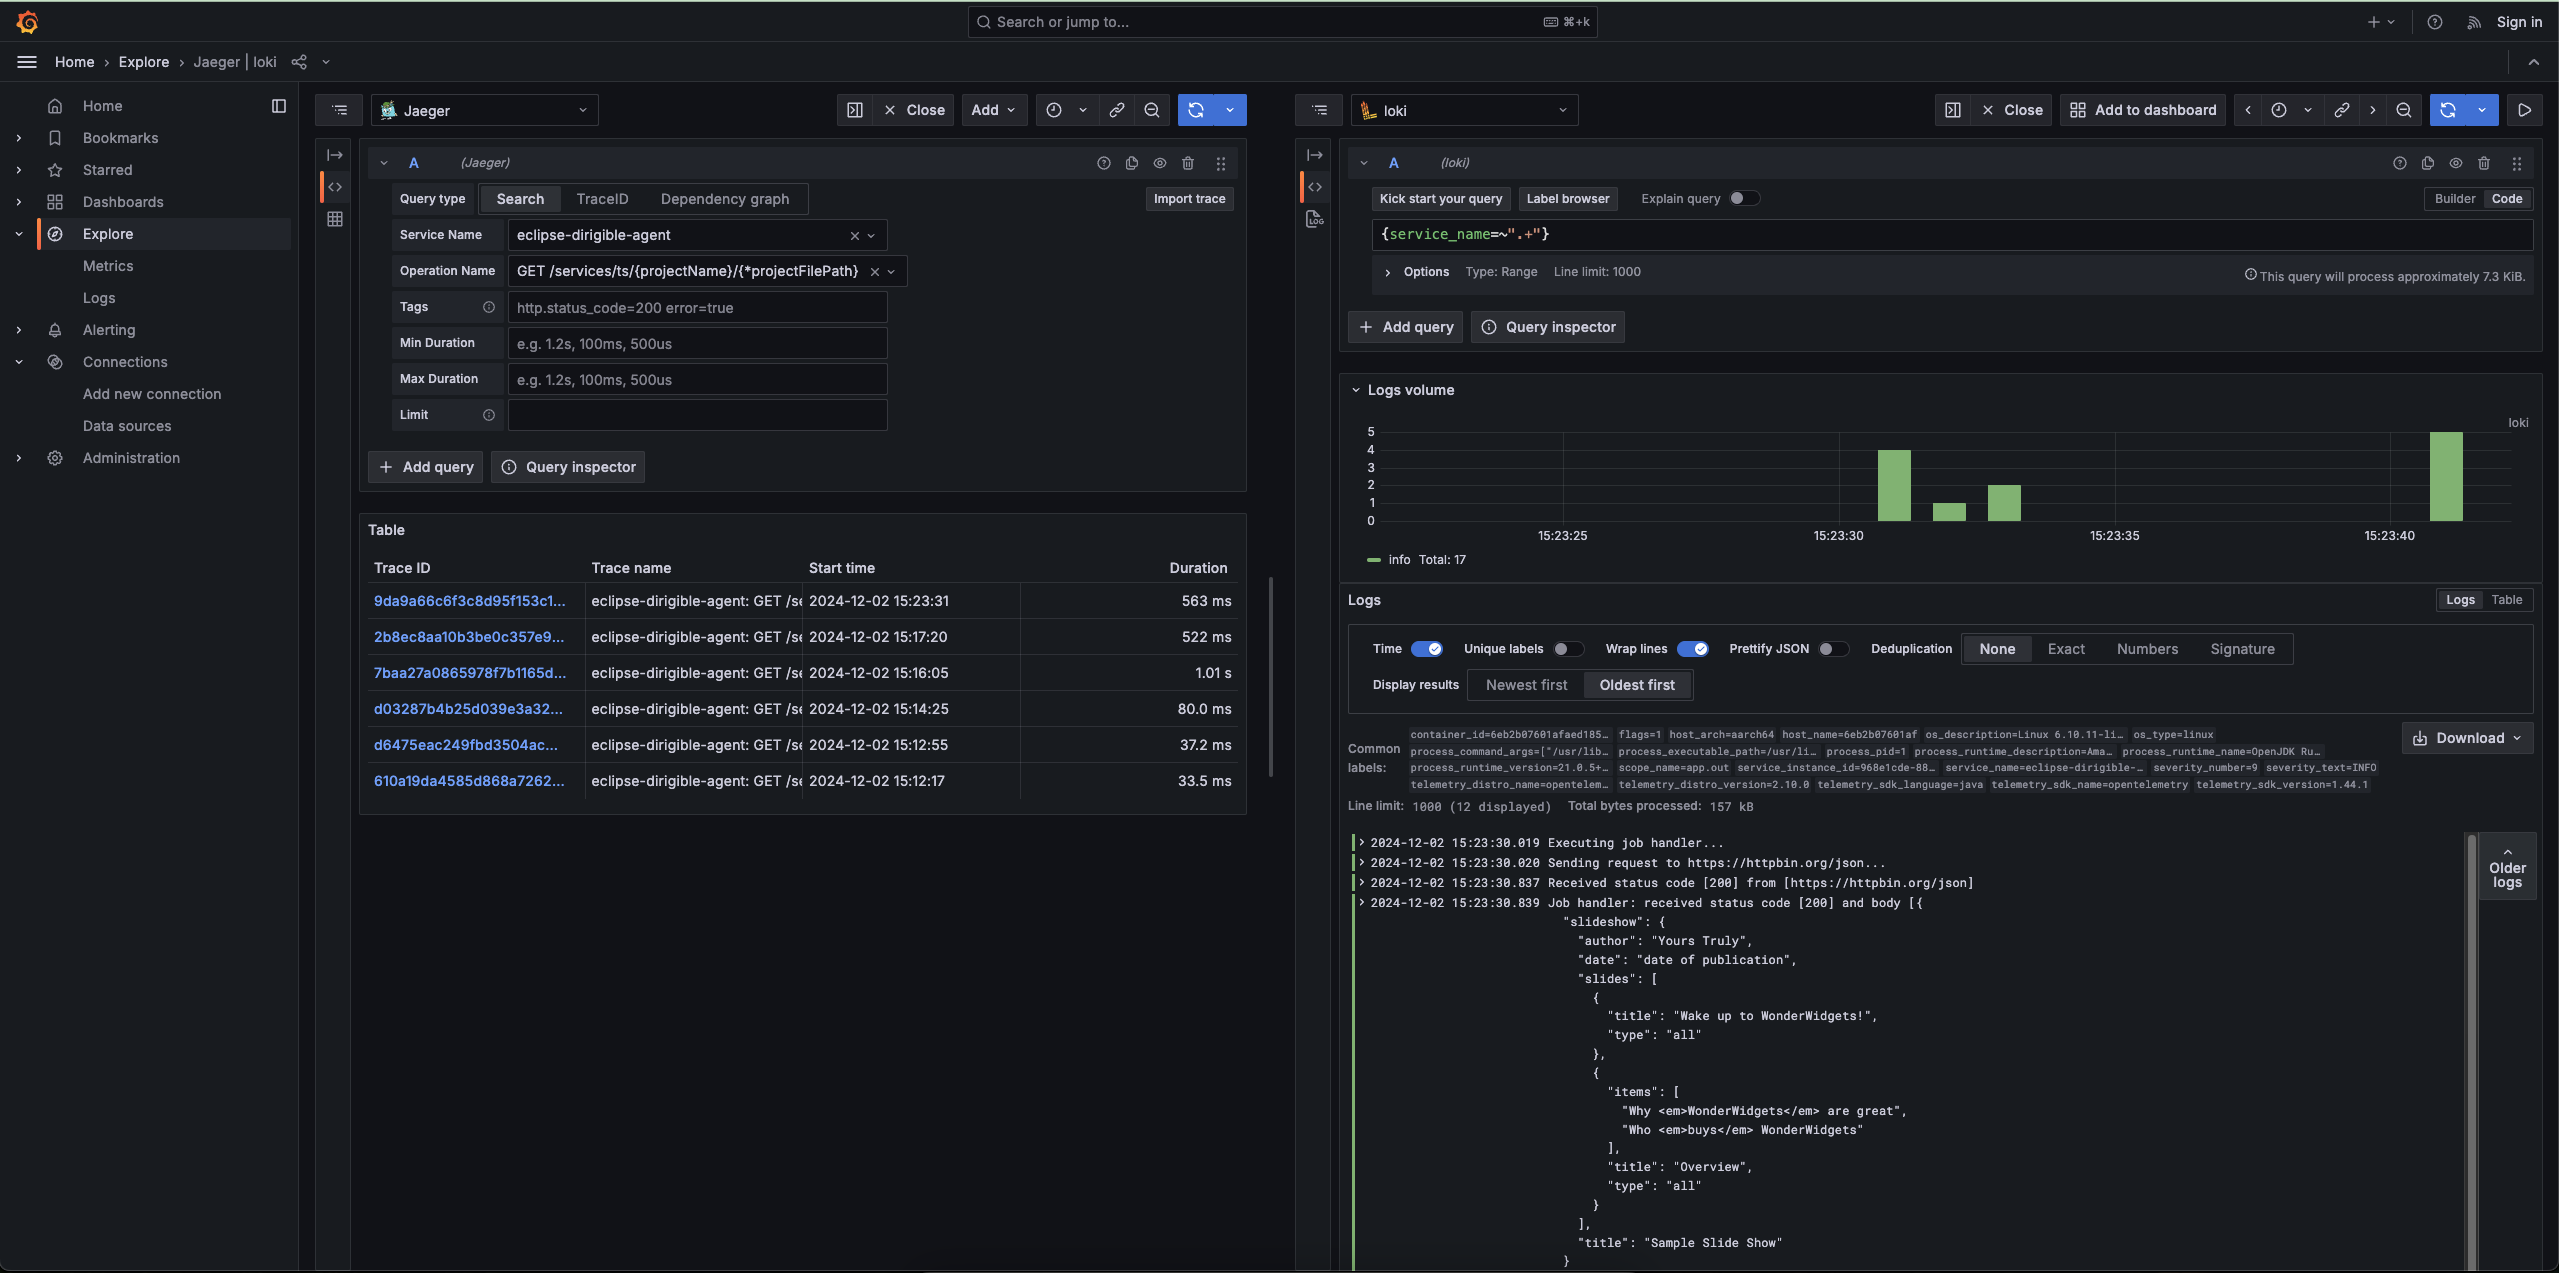Image resolution: width=2559 pixels, height=1273 pixels.
Task: Open split view in the Jaeger pane
Action: (855, 110)
